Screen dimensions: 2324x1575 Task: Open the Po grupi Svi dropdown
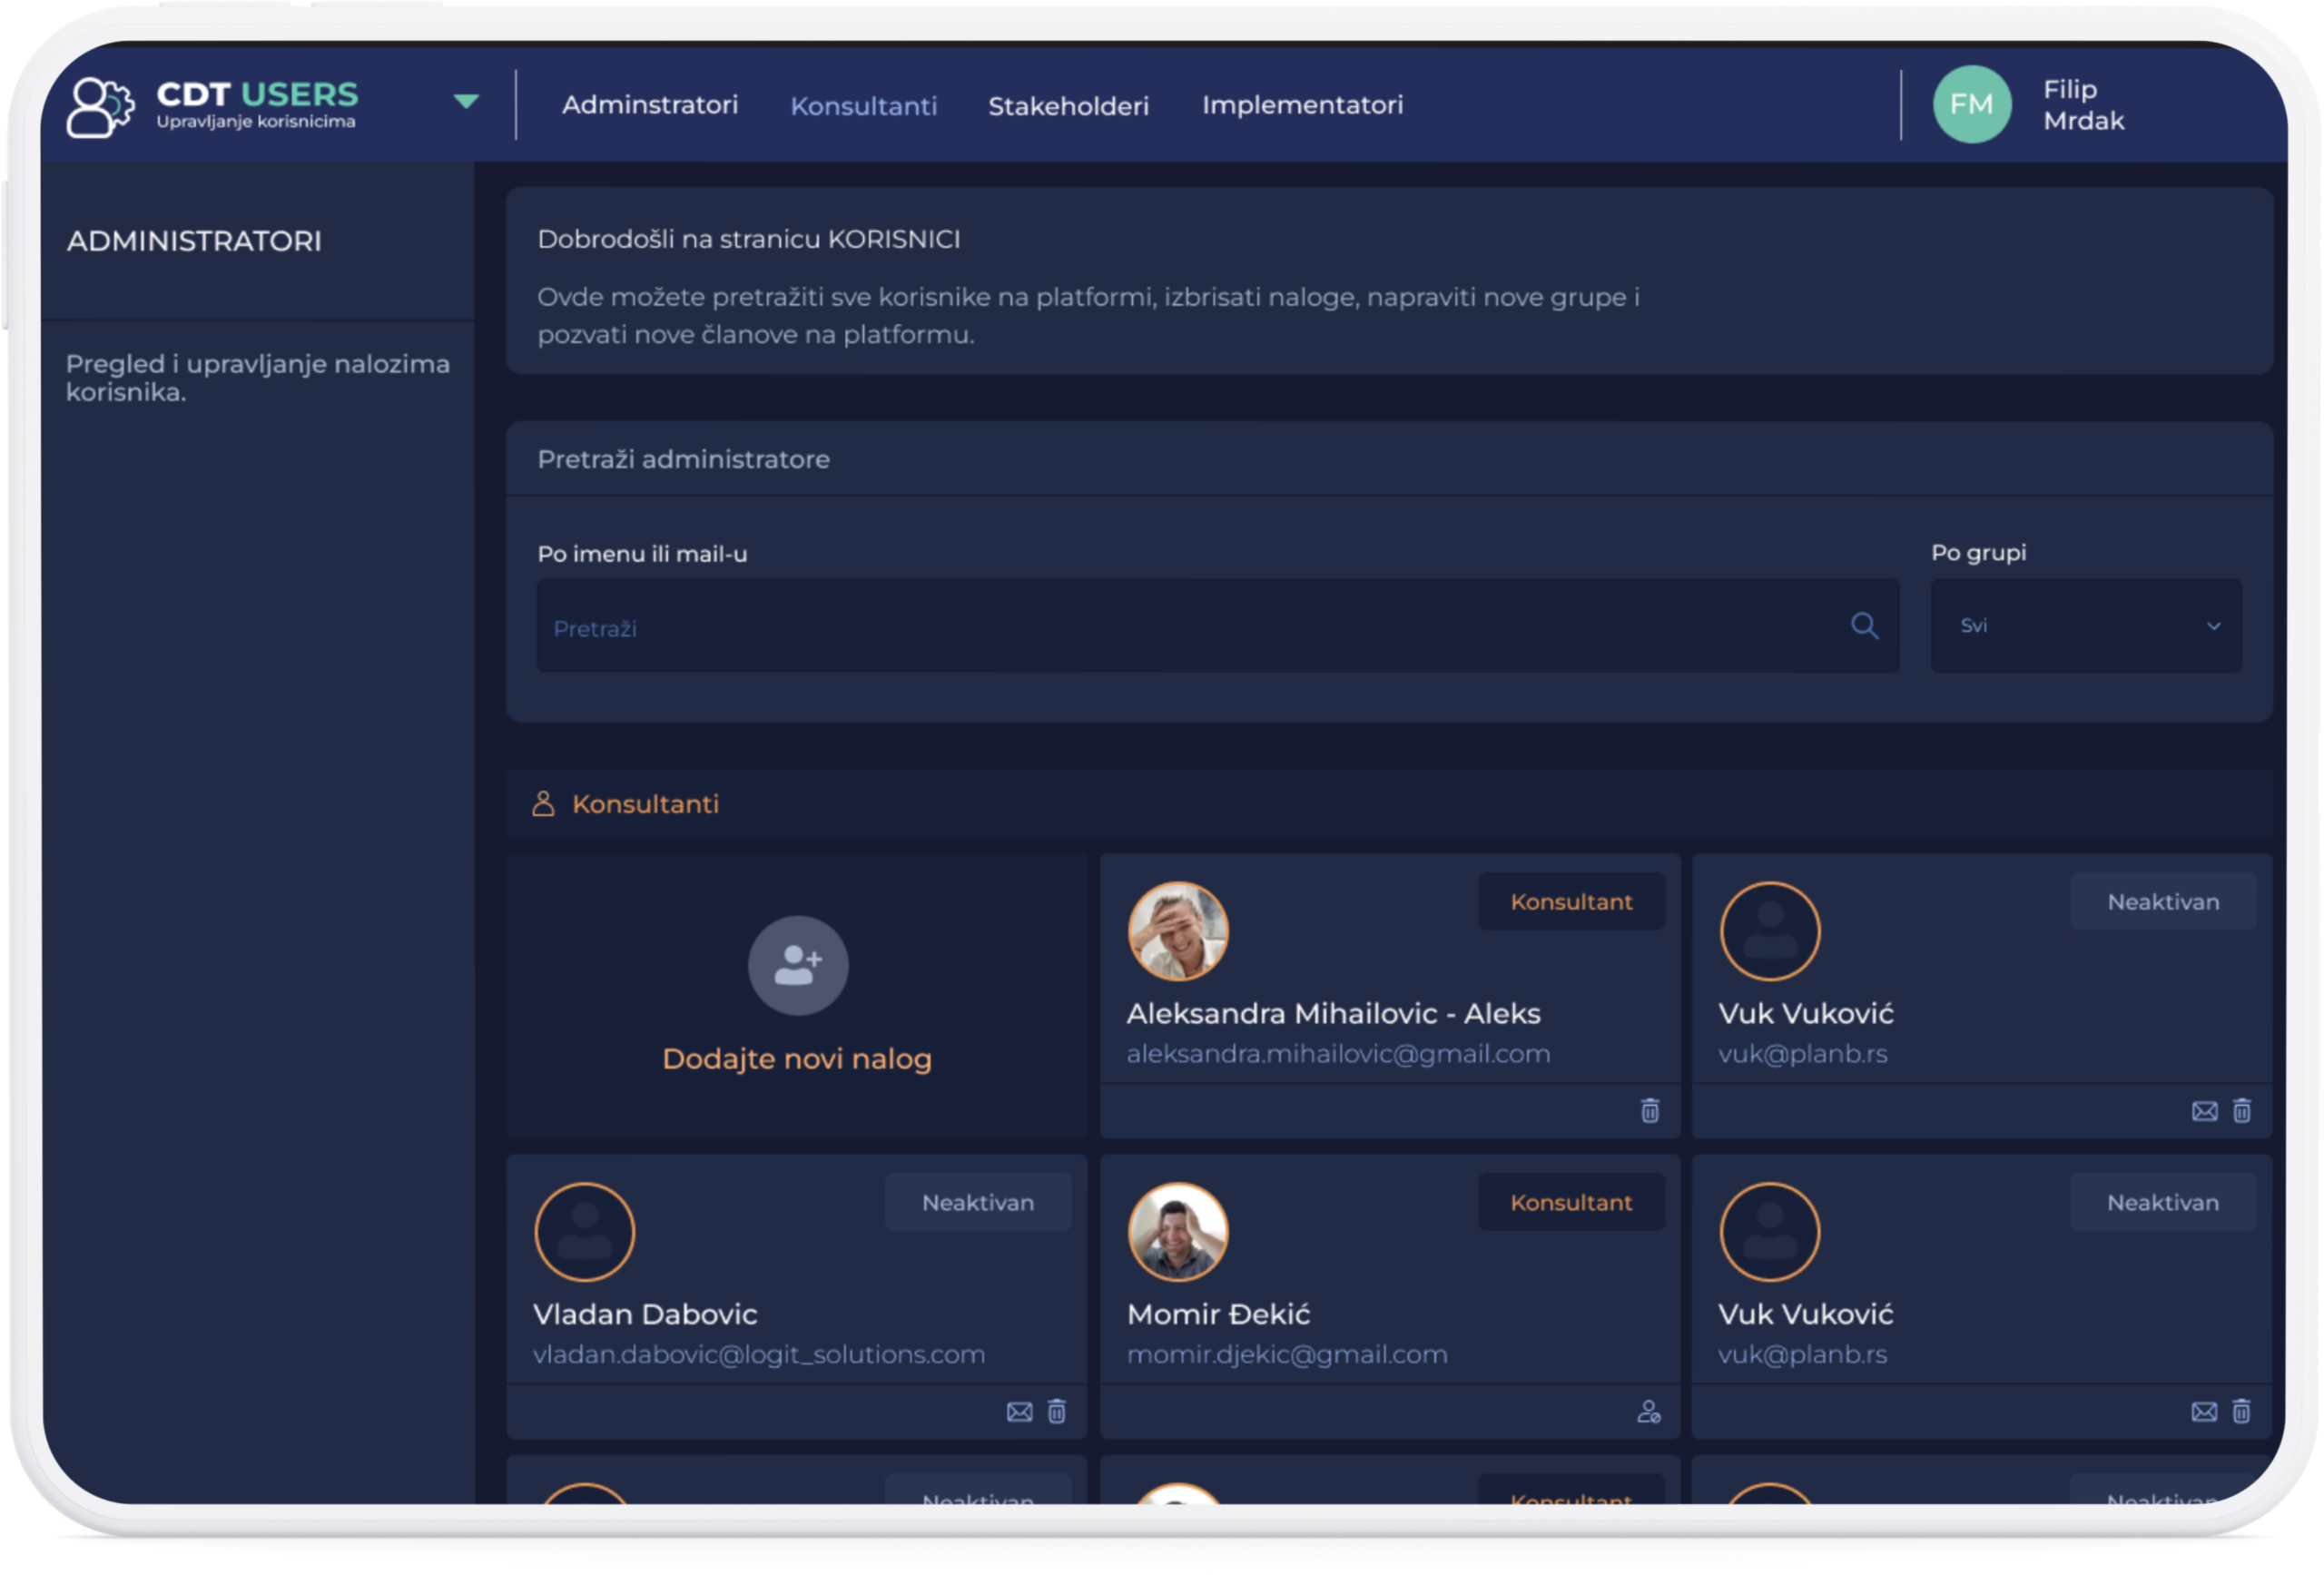(2085, 626)
